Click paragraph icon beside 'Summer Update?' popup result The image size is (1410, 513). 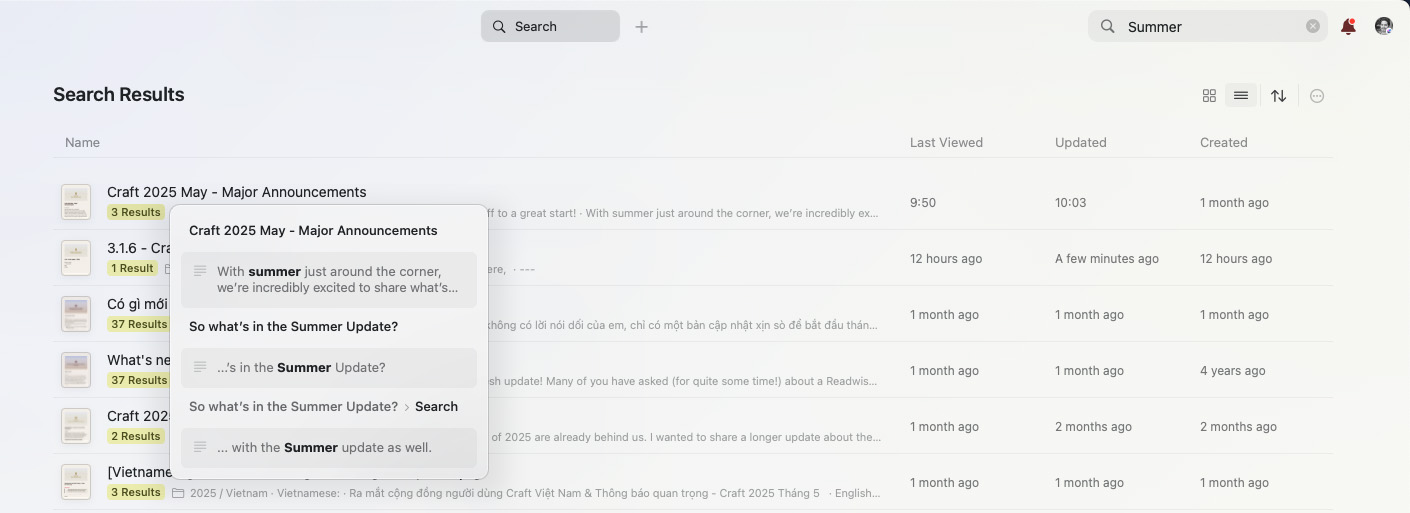(x=200, y=367)
